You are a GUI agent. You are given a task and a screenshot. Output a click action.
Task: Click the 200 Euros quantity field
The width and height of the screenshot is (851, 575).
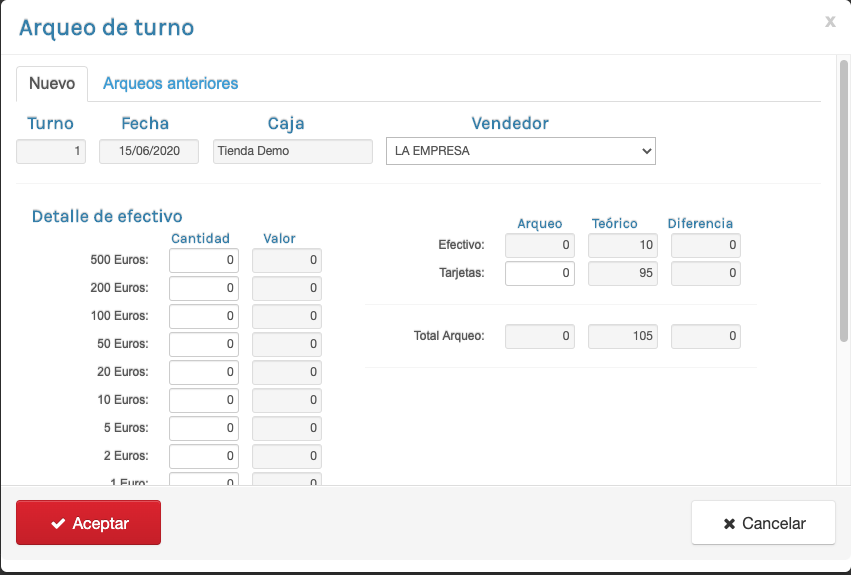204,289
